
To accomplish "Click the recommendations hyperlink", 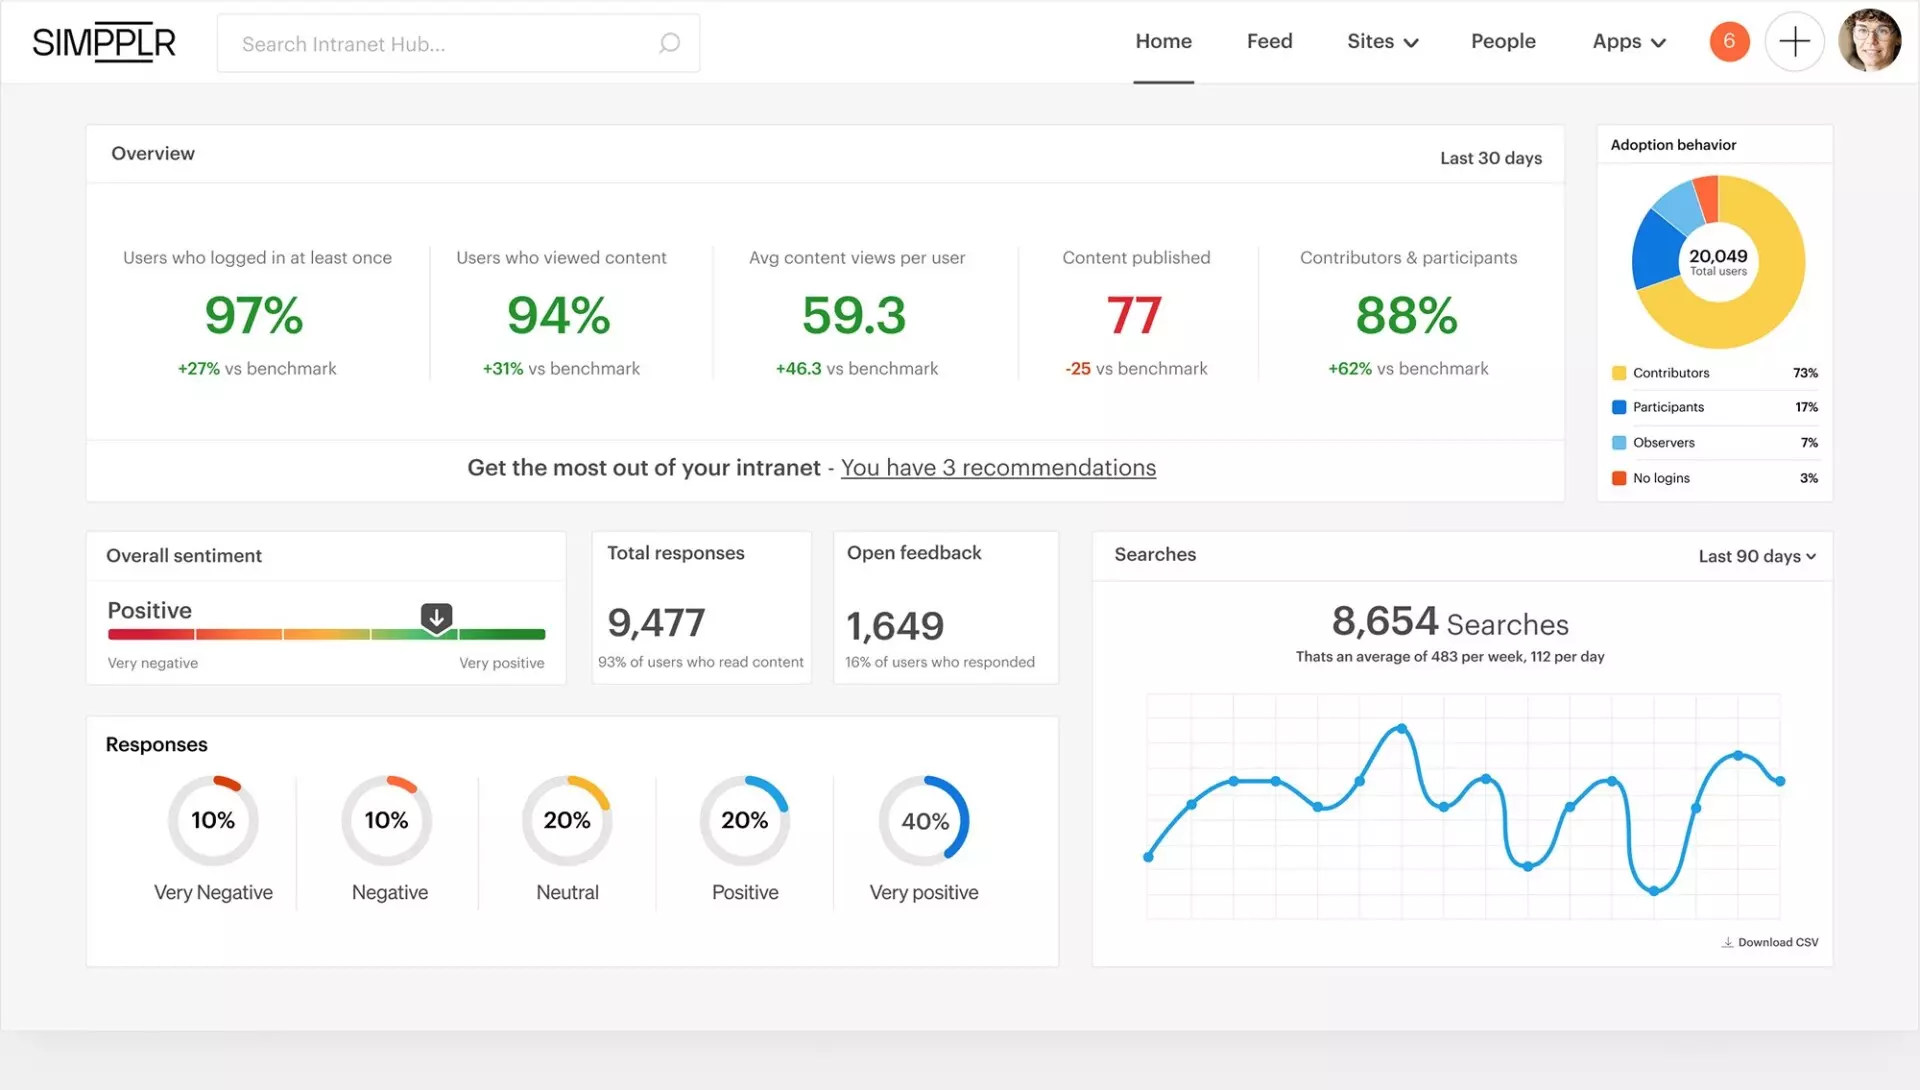I will [997, 467].
